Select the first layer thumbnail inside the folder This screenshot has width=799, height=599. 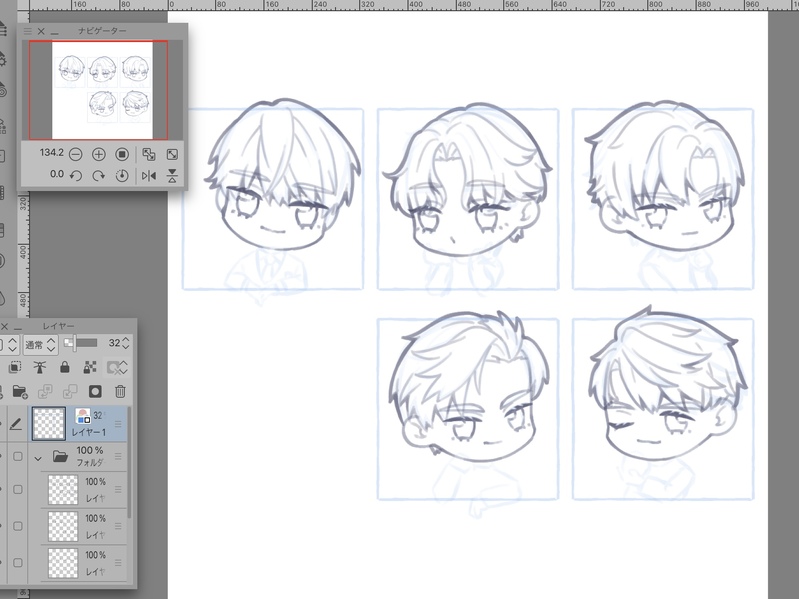pos(63,489)
